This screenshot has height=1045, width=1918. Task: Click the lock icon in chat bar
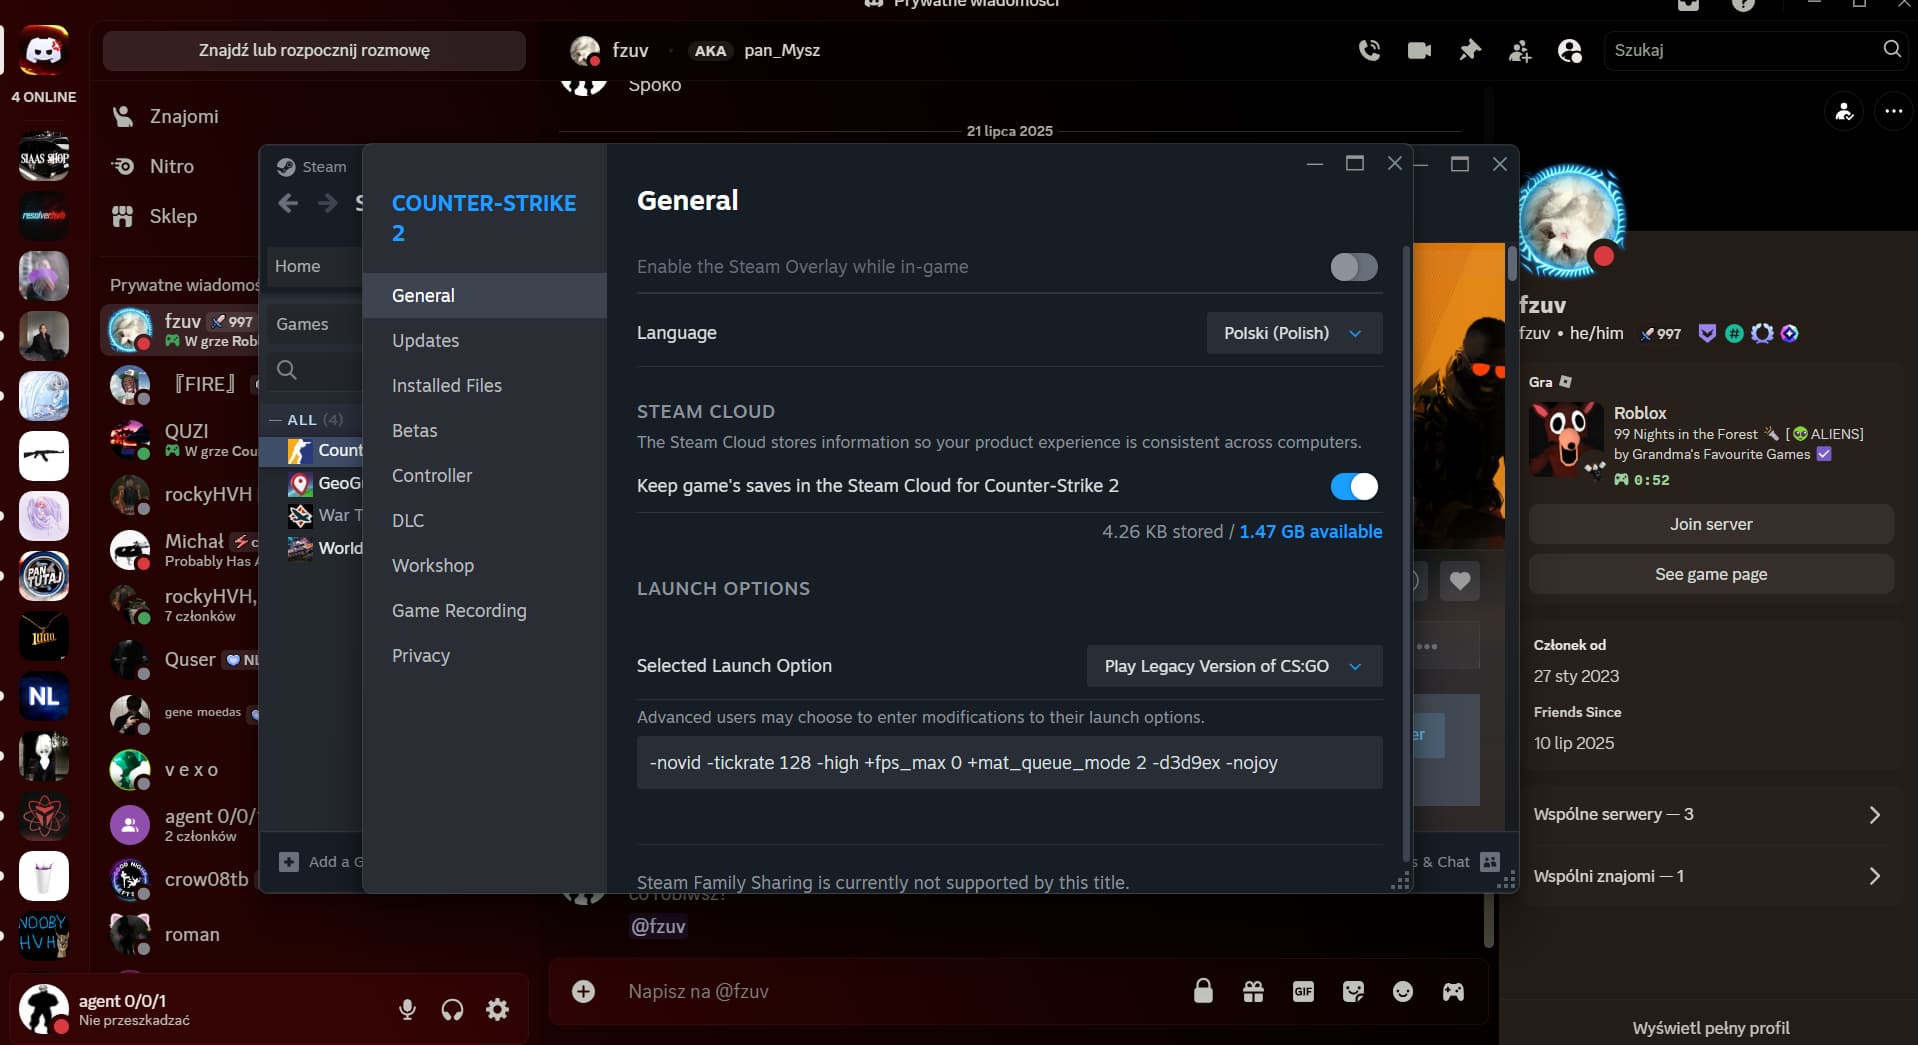point(1203,991)
